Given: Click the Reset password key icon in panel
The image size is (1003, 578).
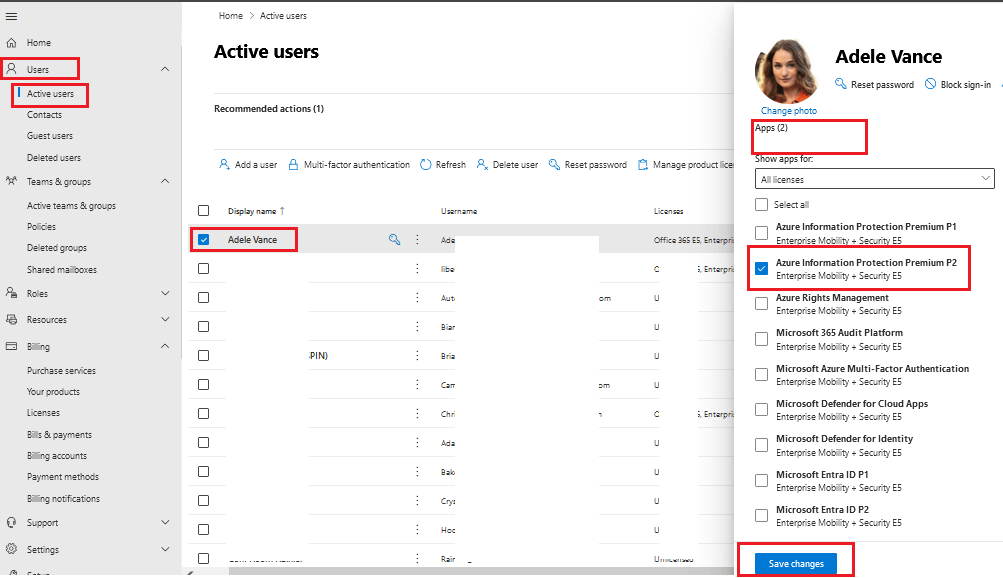Looking at the screenshot, I should (x=841, y=84).
